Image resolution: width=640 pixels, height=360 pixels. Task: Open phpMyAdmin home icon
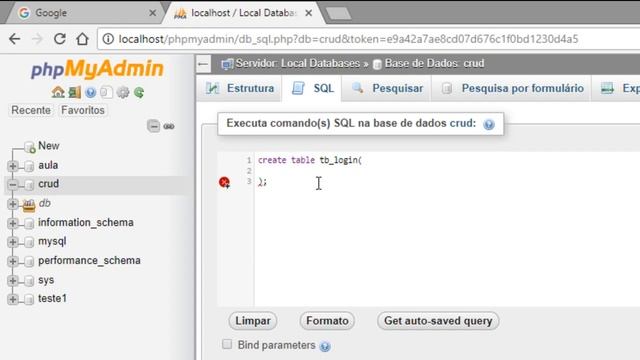[x=58, y=92]
